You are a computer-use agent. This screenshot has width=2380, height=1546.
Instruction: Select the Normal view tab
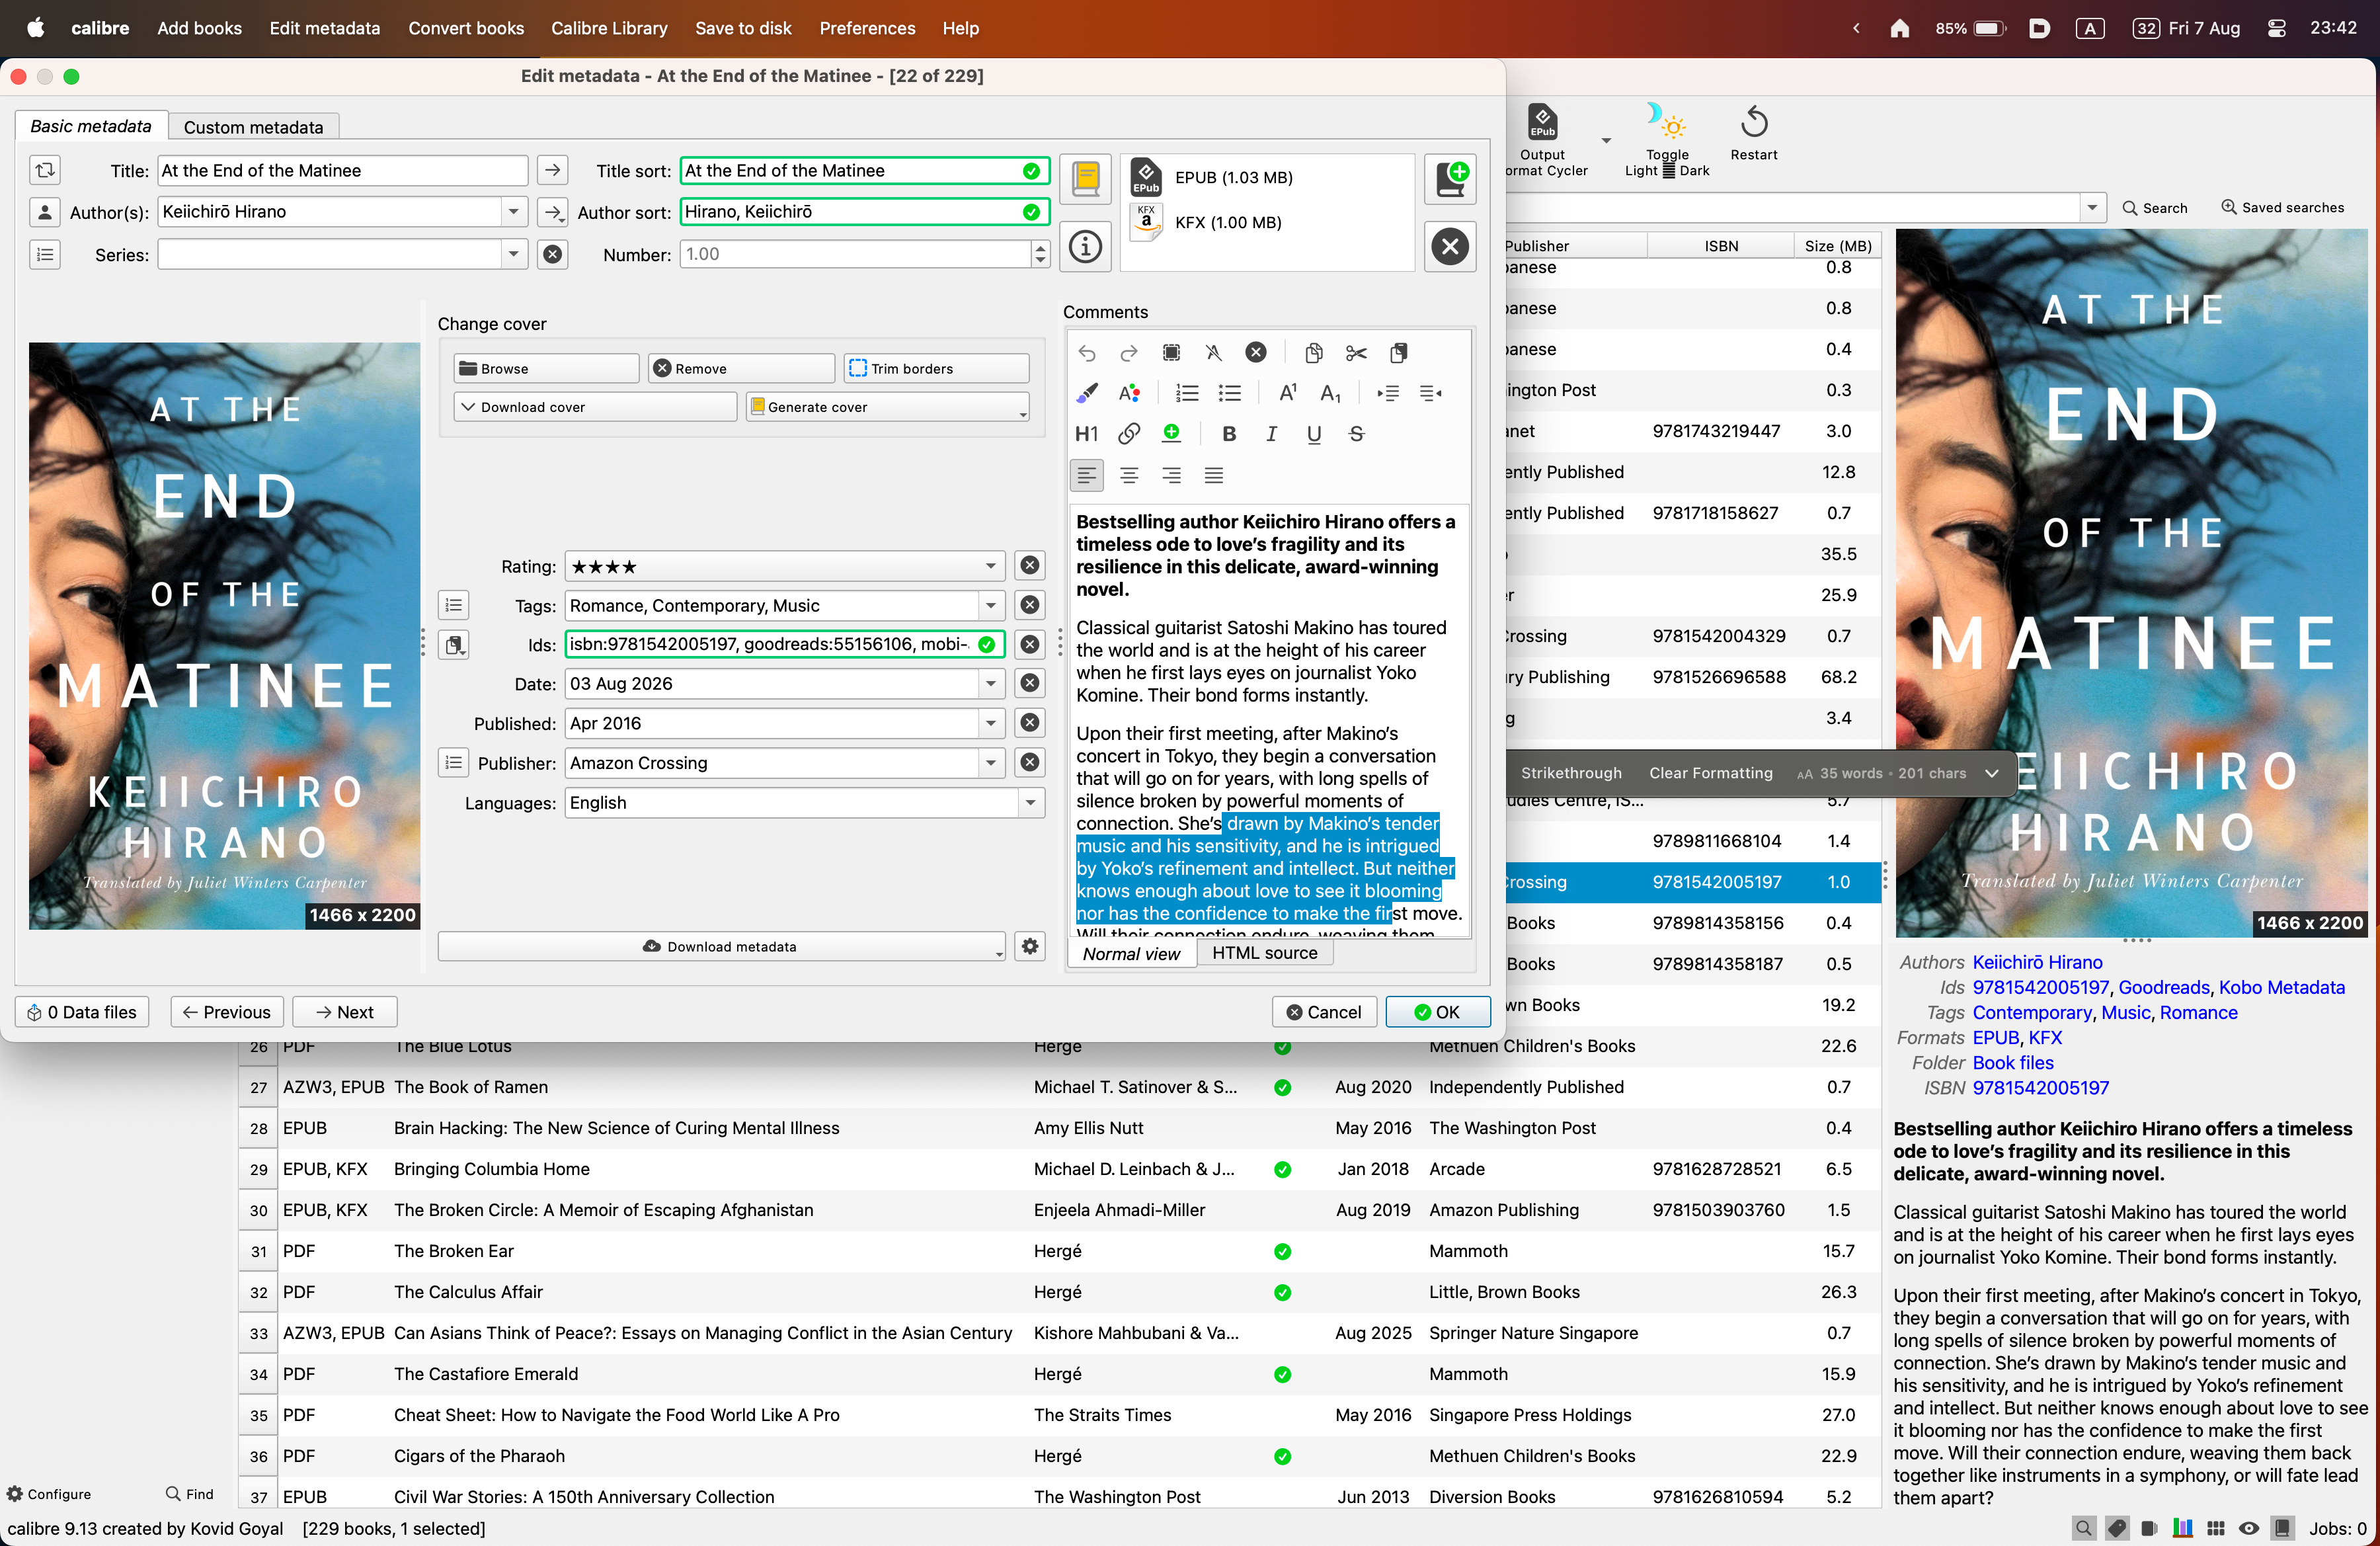click(x=1131, y=954)
